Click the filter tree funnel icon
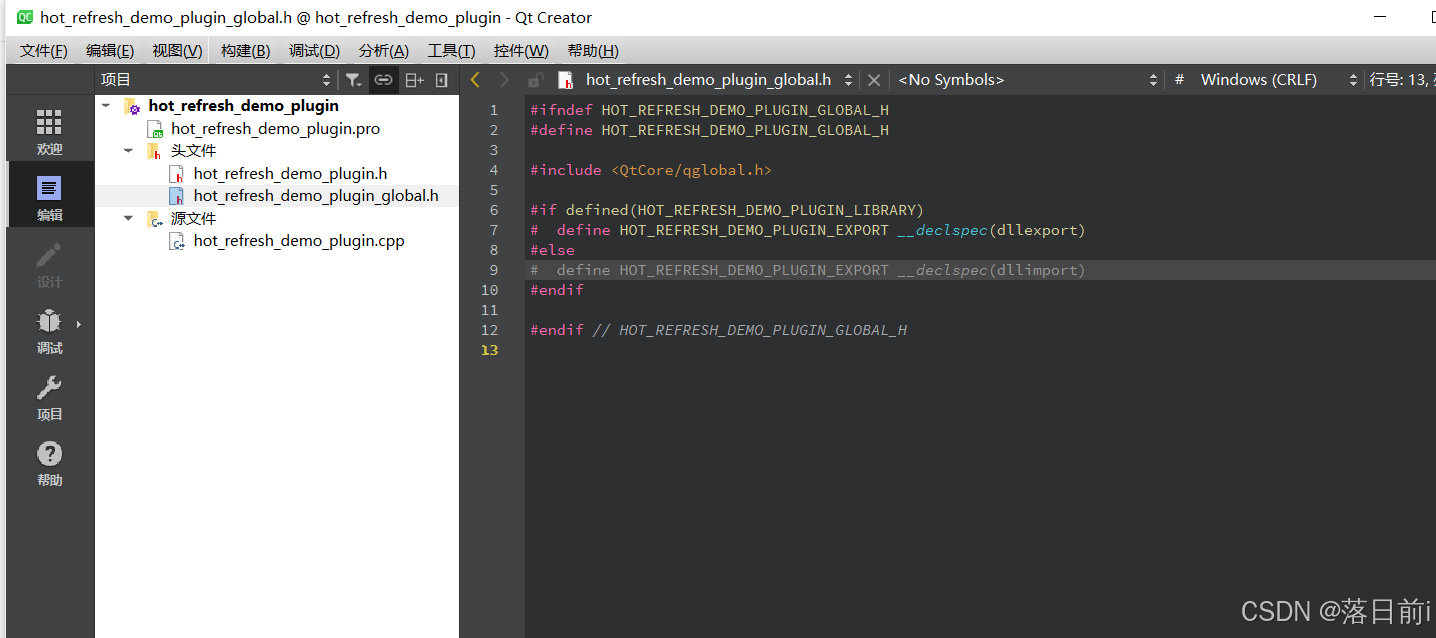Screen dimensions: 1436x638 coord(353,80)
